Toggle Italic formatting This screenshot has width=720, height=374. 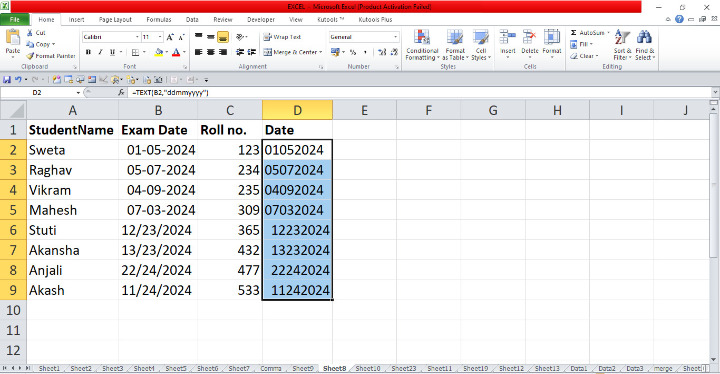pos(100,52)
